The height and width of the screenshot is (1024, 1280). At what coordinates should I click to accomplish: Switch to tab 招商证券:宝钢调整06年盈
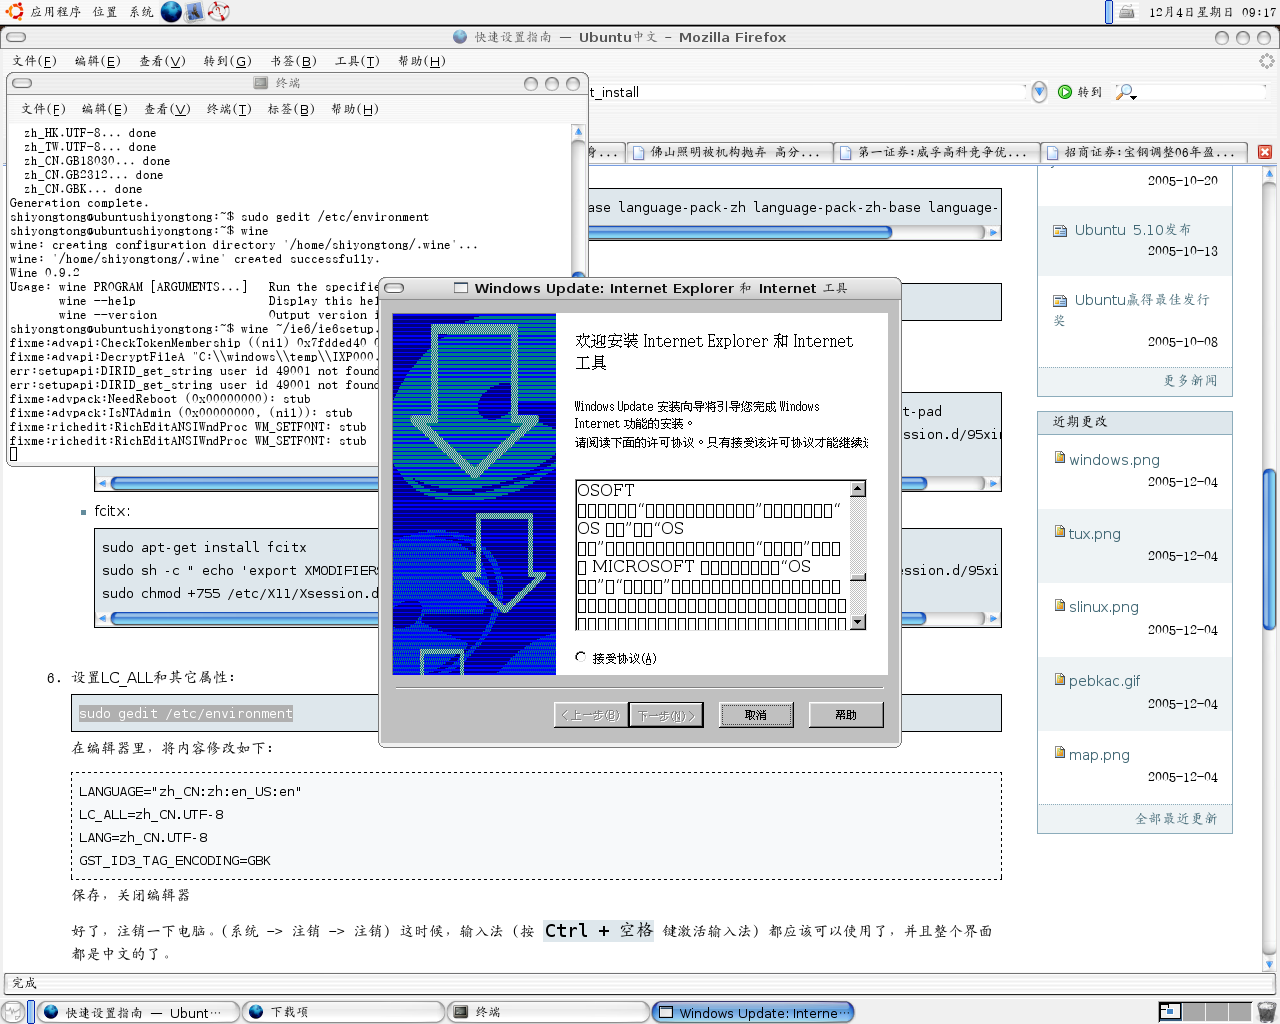click(1145, 152)
